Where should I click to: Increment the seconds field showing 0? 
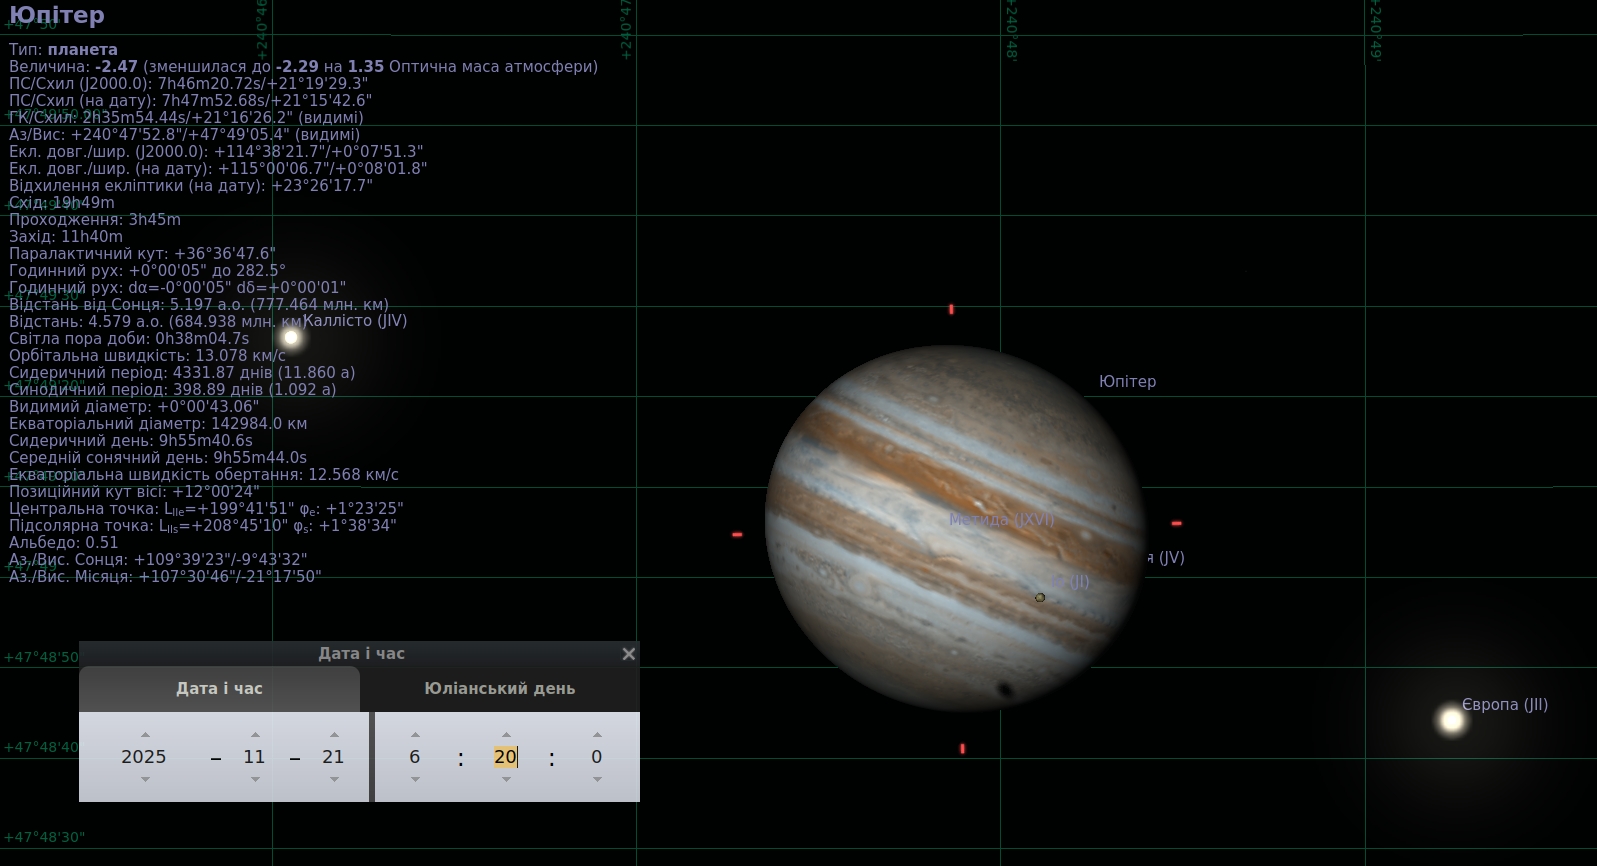597,735
